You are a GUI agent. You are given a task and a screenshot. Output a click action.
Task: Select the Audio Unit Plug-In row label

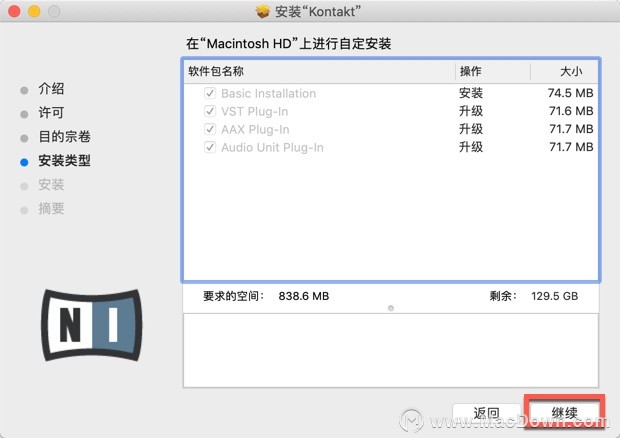pos(272,148)
